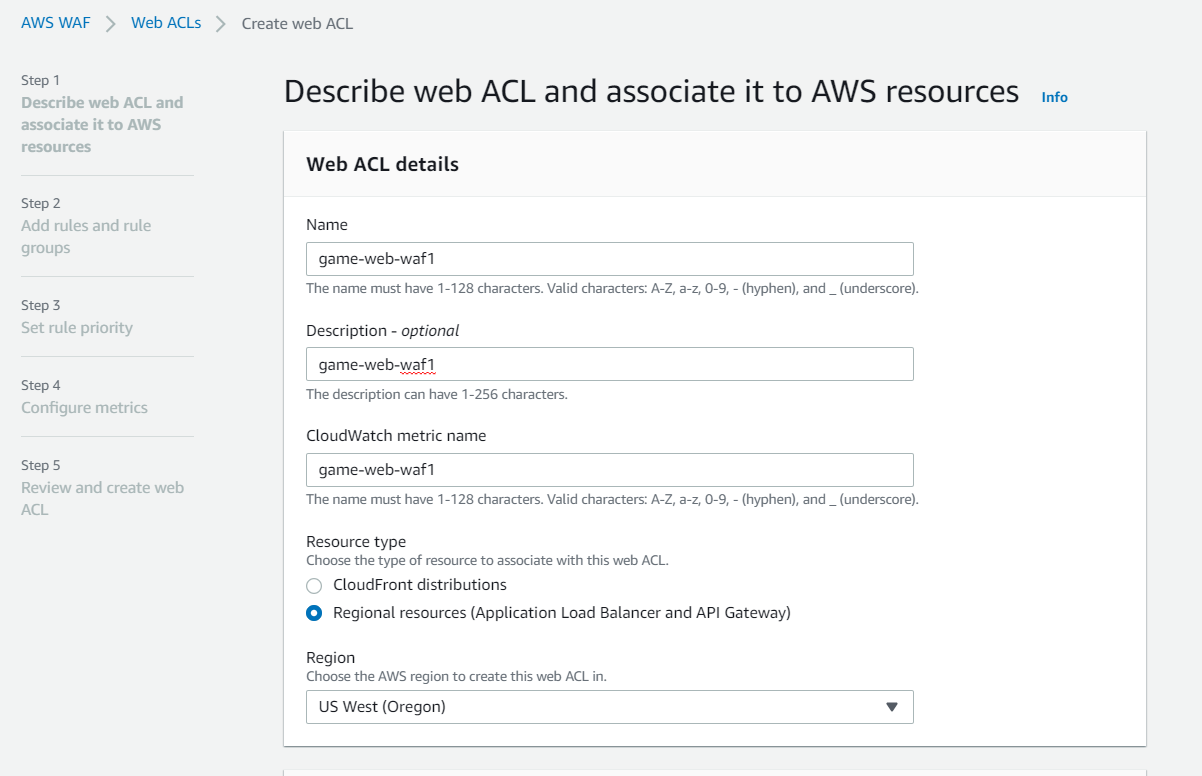Open the AWS WAF breadcrumb link

pyautogui.click(x=56, y=23)
